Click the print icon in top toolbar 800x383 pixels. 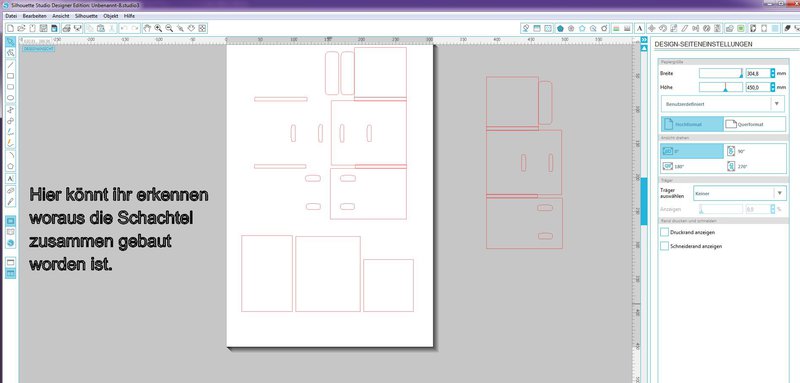tap(66, 28)
